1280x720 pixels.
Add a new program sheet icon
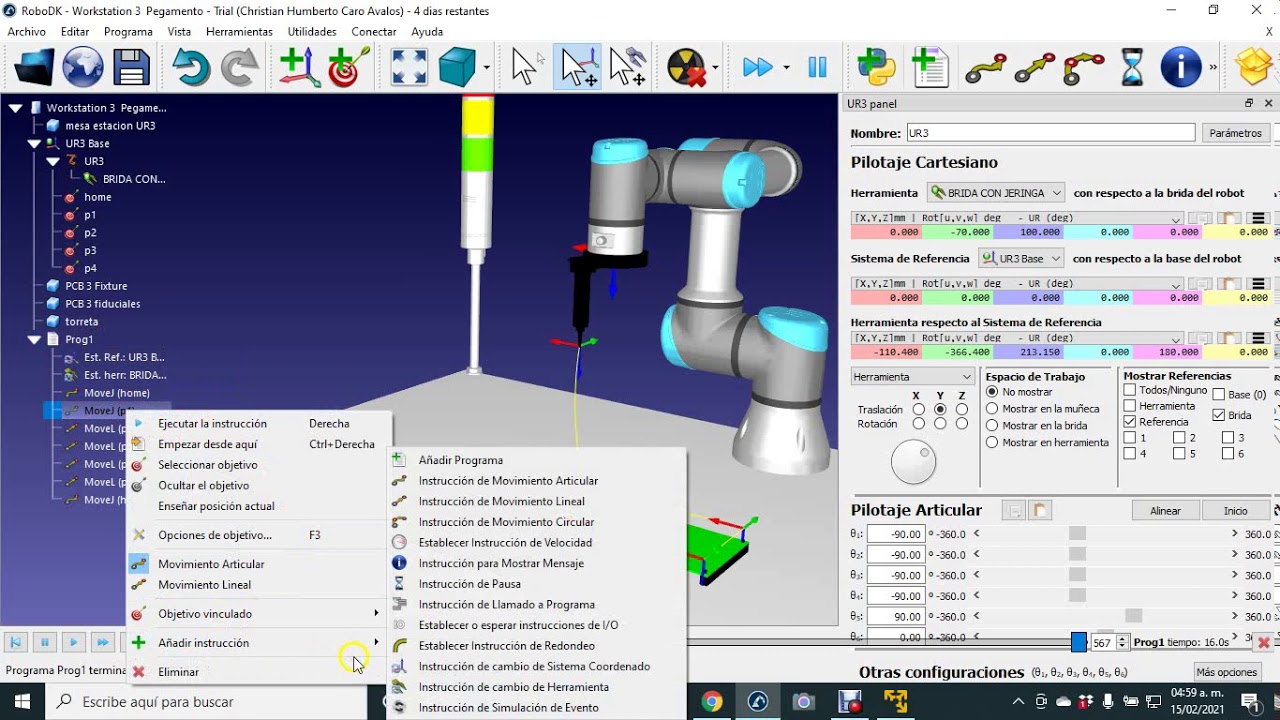pyautogui.click(x=930, y=68)
